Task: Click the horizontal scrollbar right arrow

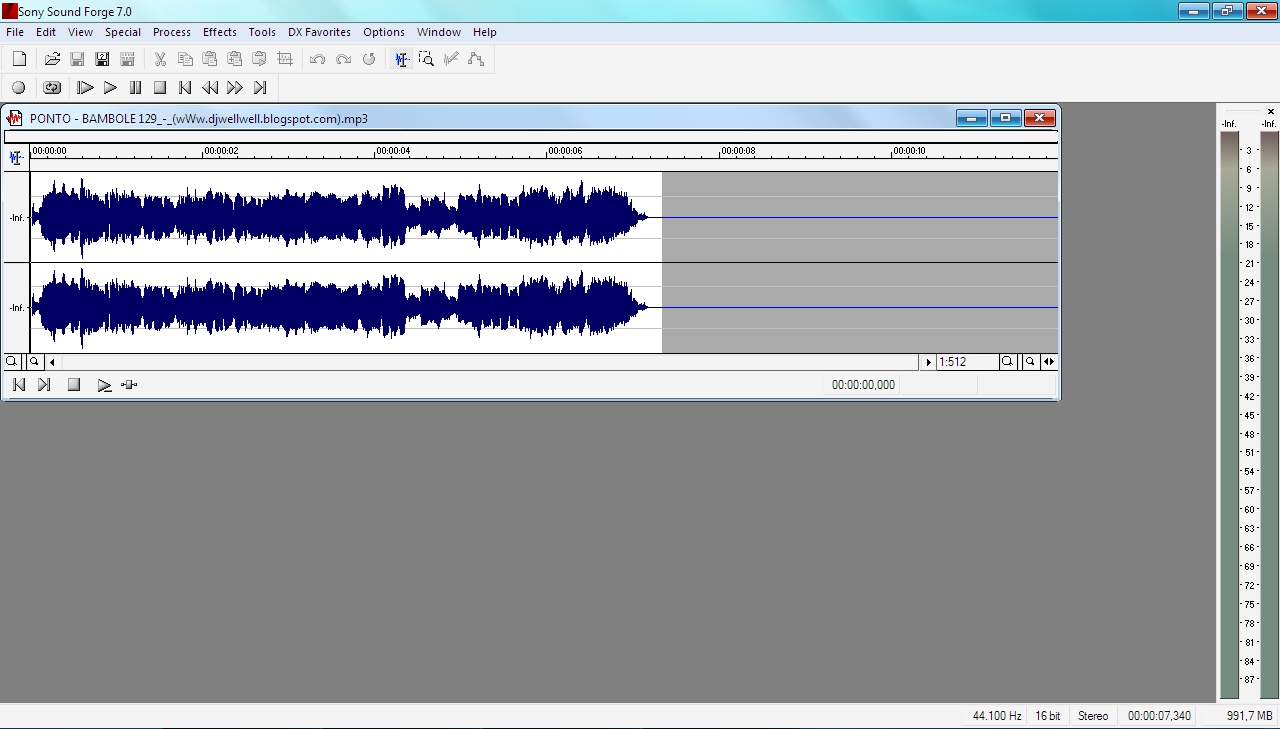Action: click(x=928, y=362)
